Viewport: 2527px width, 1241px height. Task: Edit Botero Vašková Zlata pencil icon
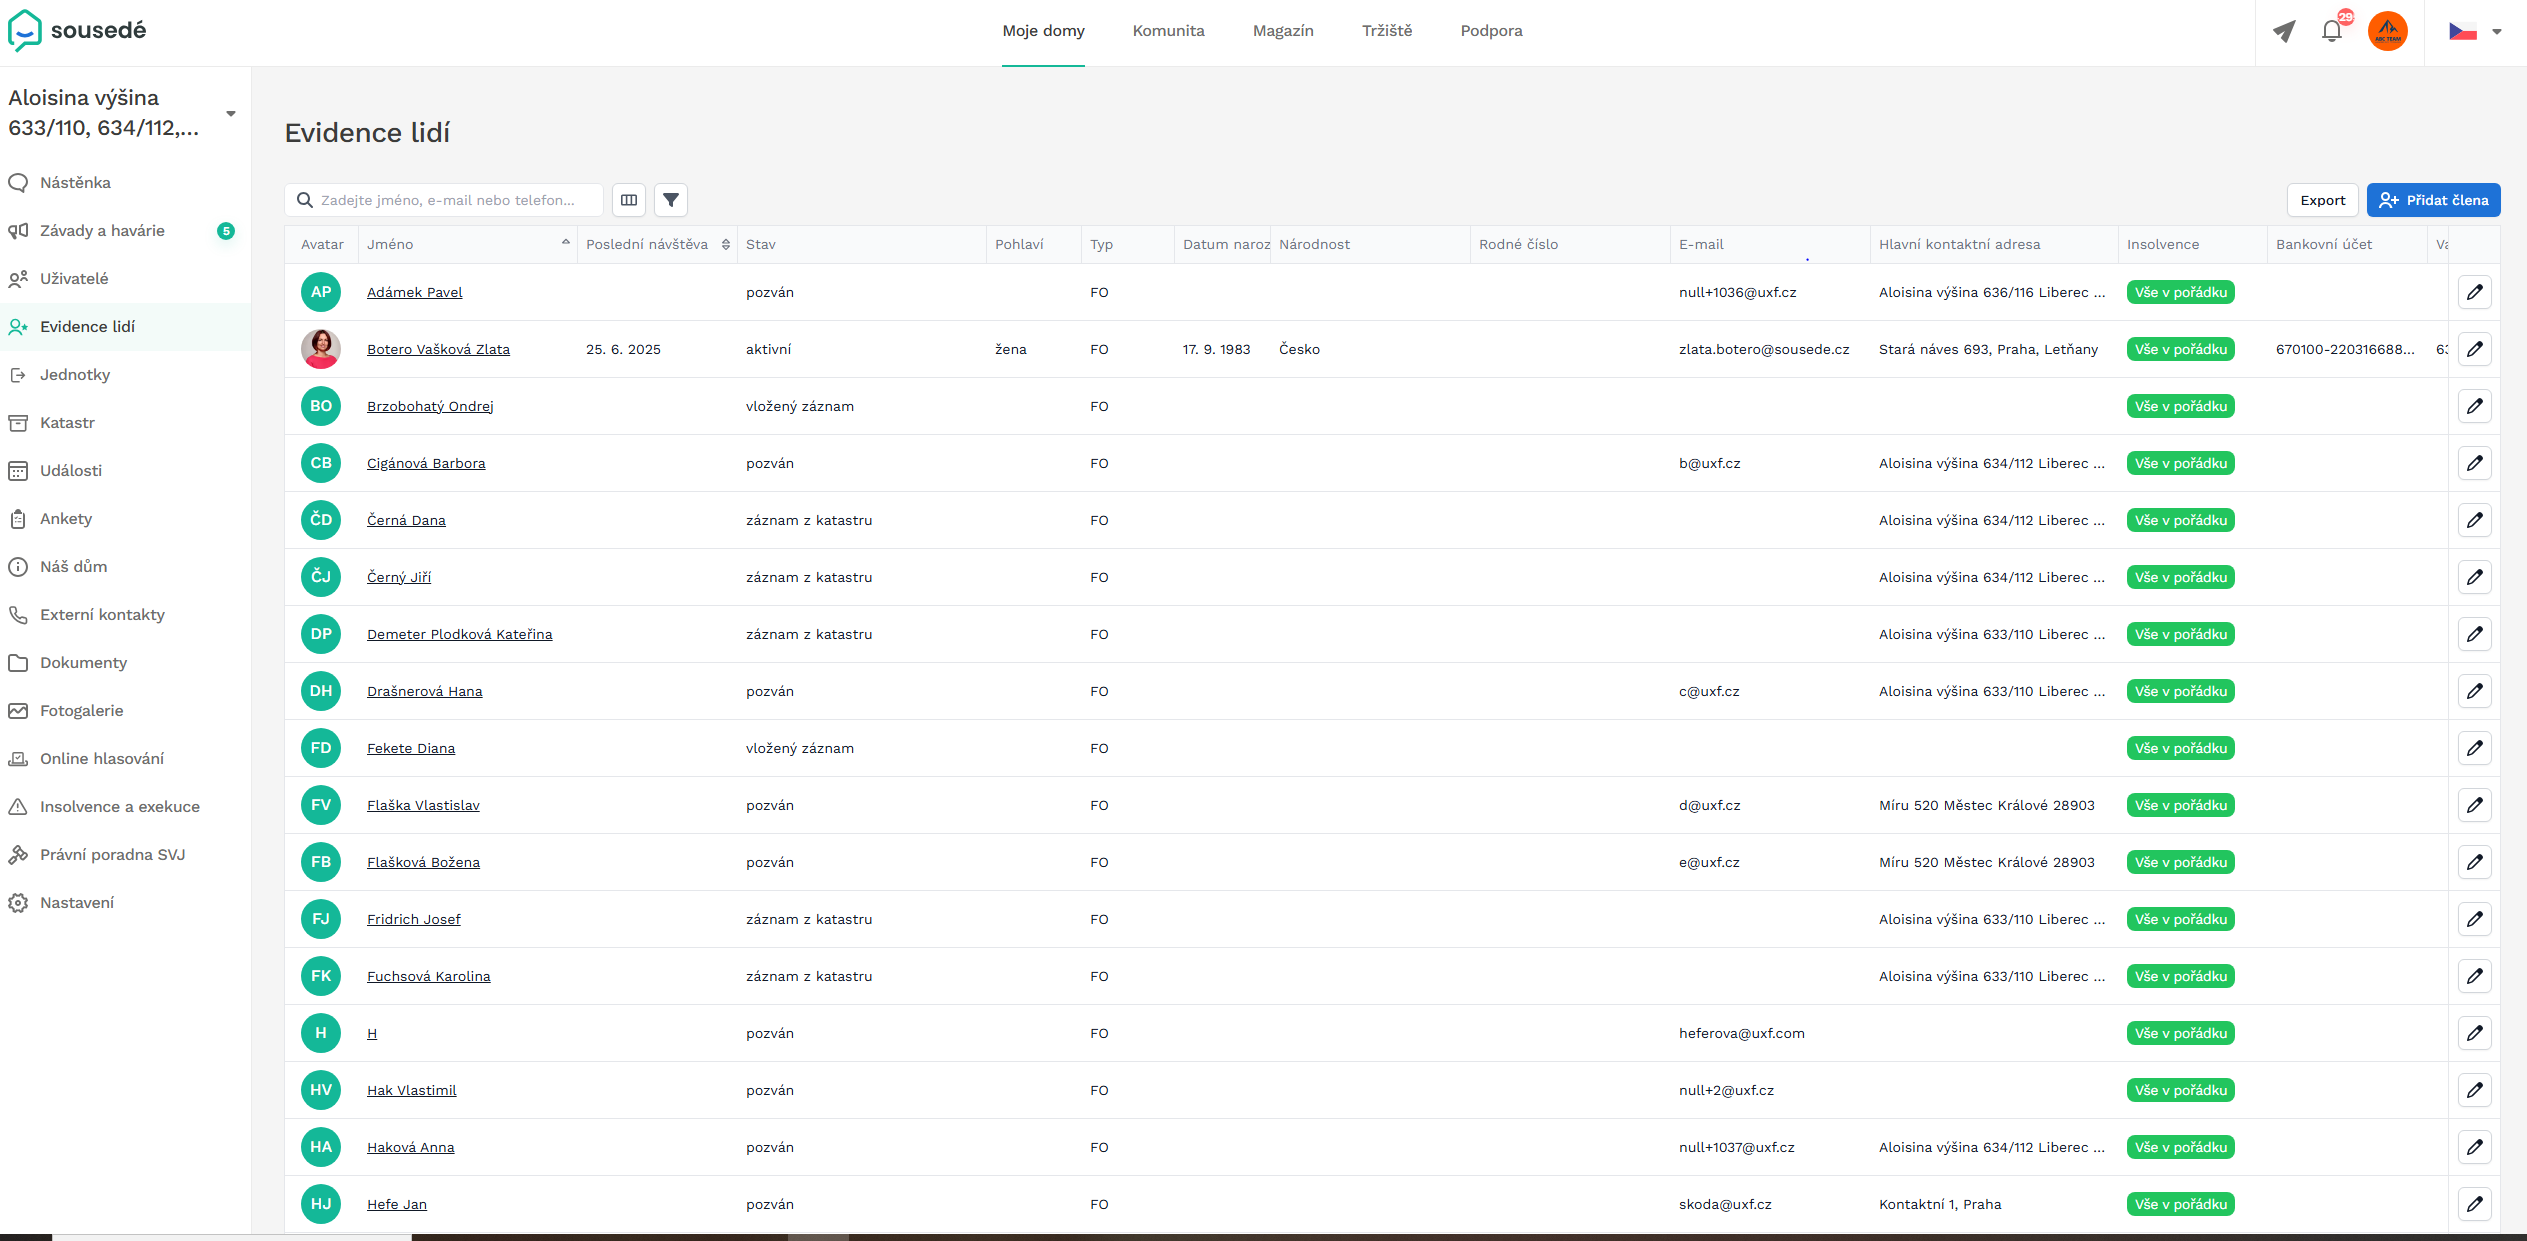coord(2474,349)
